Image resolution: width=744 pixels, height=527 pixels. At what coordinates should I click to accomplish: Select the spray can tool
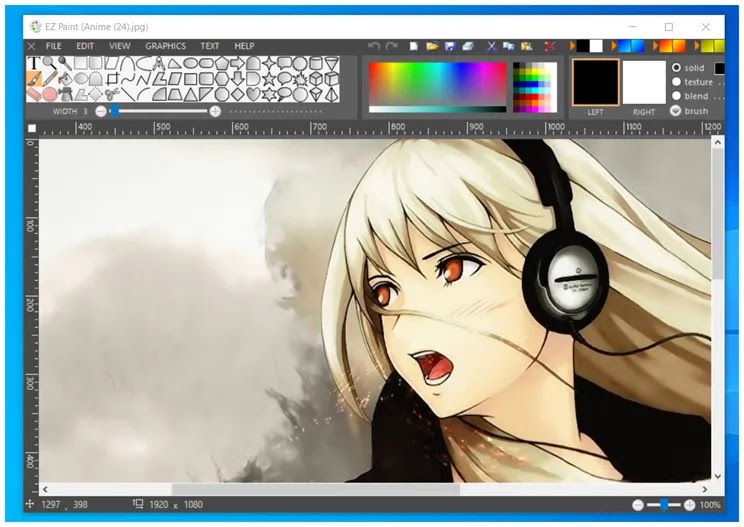click(x=66, y=94)
